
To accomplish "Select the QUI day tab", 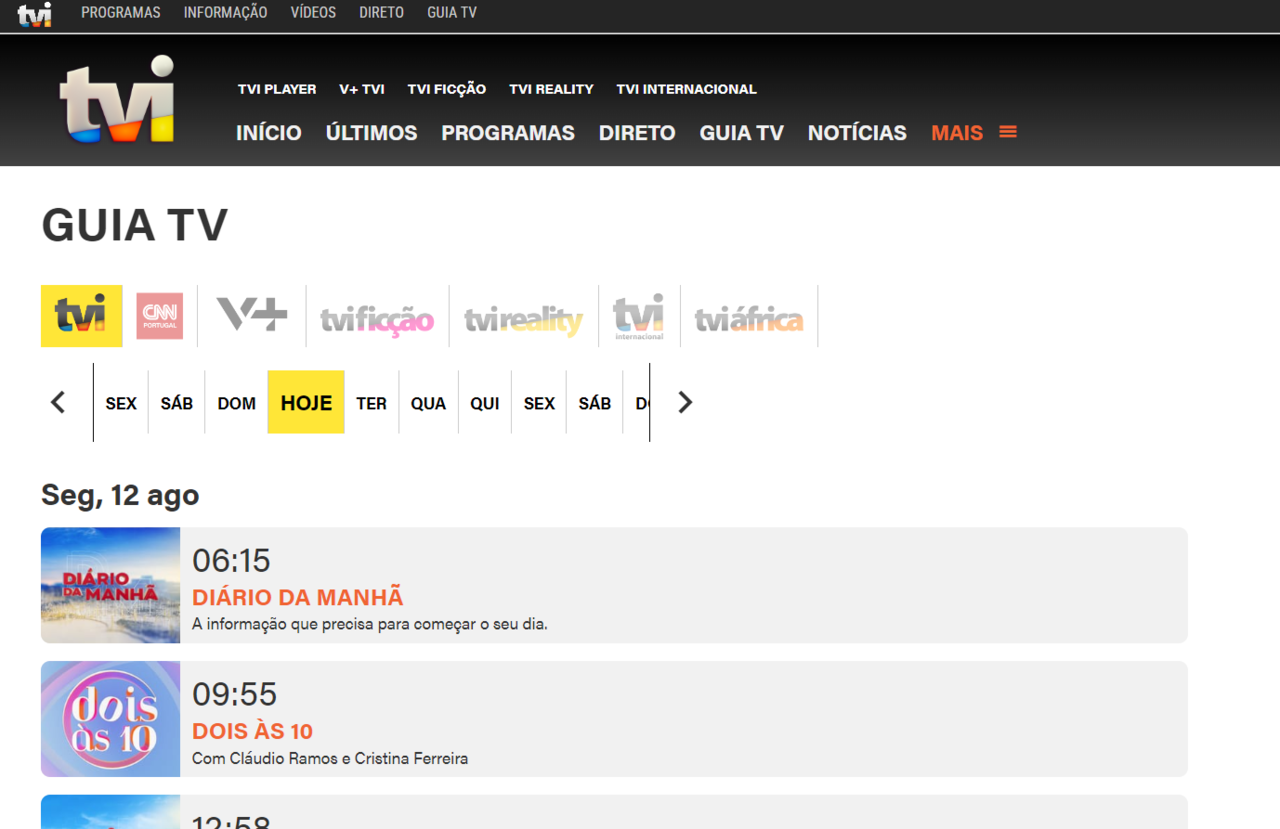I will pyautogui.click(x=485, y=403).
